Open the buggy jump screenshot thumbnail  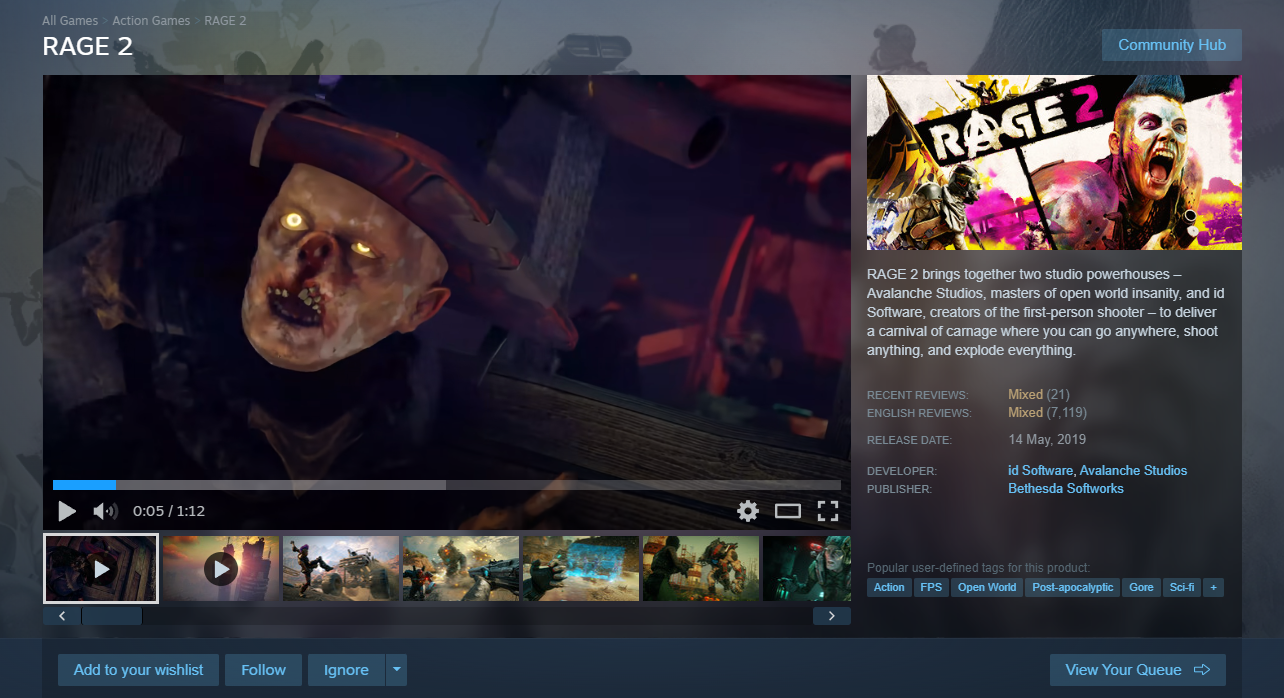pyautogui.click(x=341, y=569)
